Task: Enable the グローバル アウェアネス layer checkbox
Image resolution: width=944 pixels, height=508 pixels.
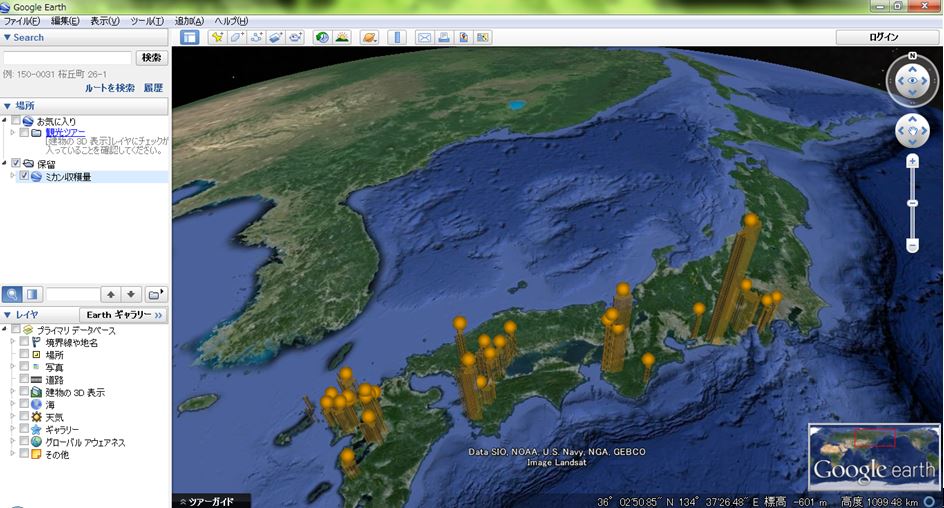Action: 24,441
